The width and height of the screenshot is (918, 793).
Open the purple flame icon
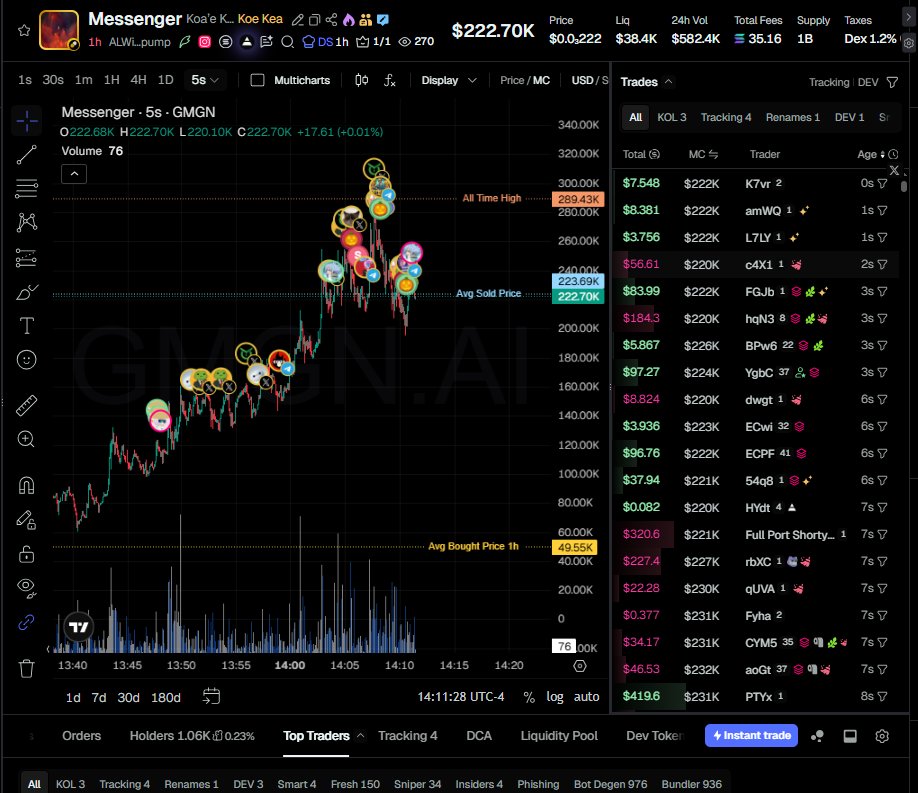(349, 20)
